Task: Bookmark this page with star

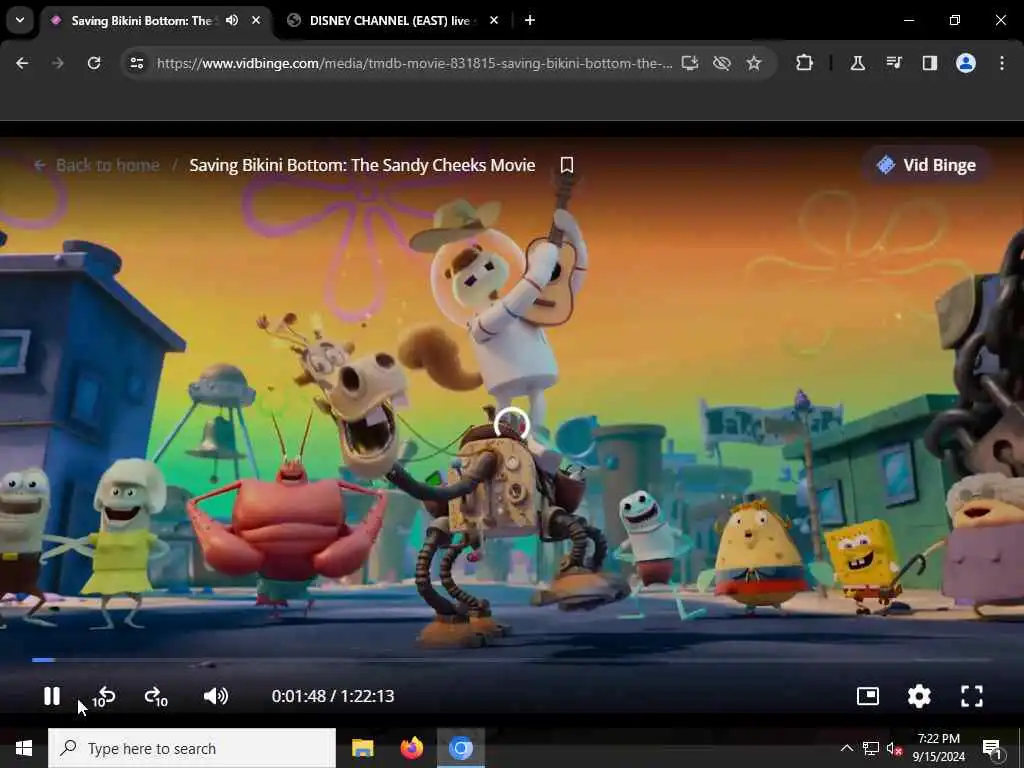Action: click(754, 63)
